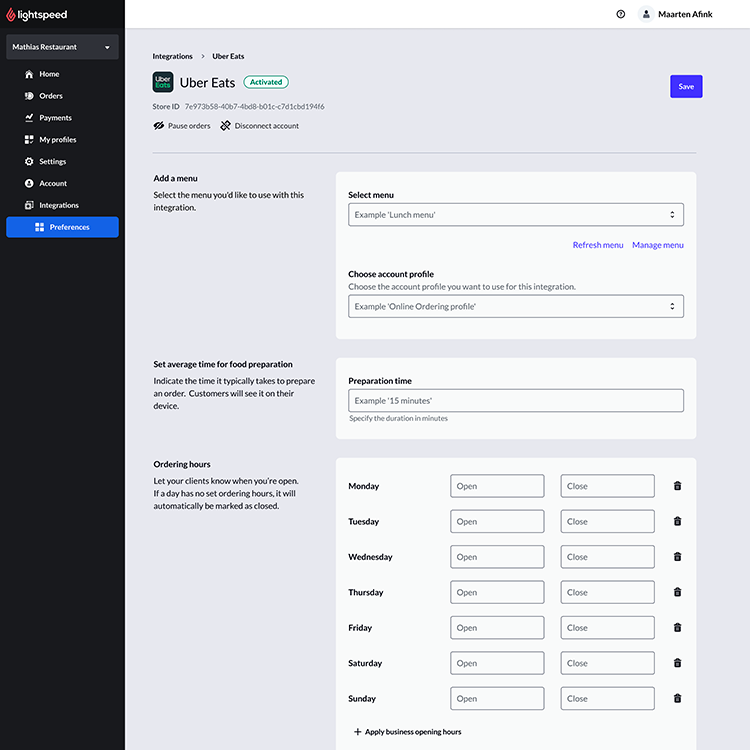
Task: Pause orders for Uber Eats
Action: pyautogui.click(x=182, y=126)
